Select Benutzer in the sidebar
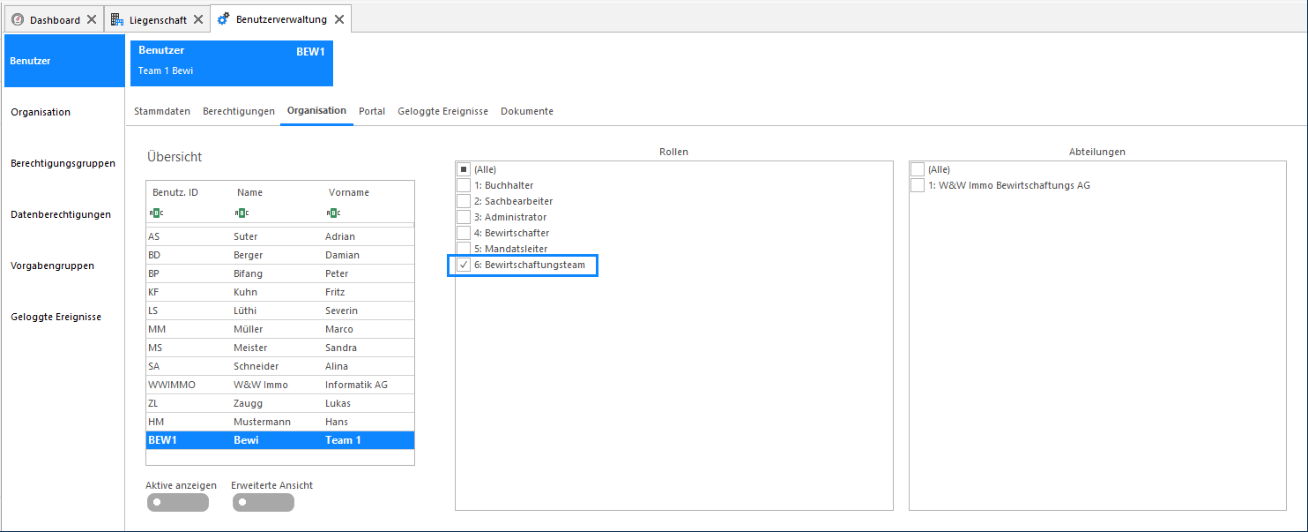Screen dimensions: 1308x532 pos(64,61)
